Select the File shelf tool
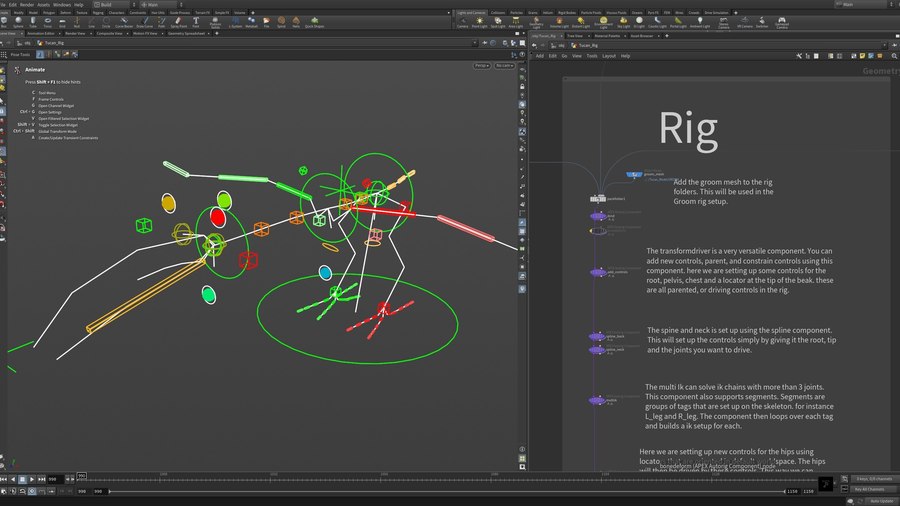 (266, 22)
